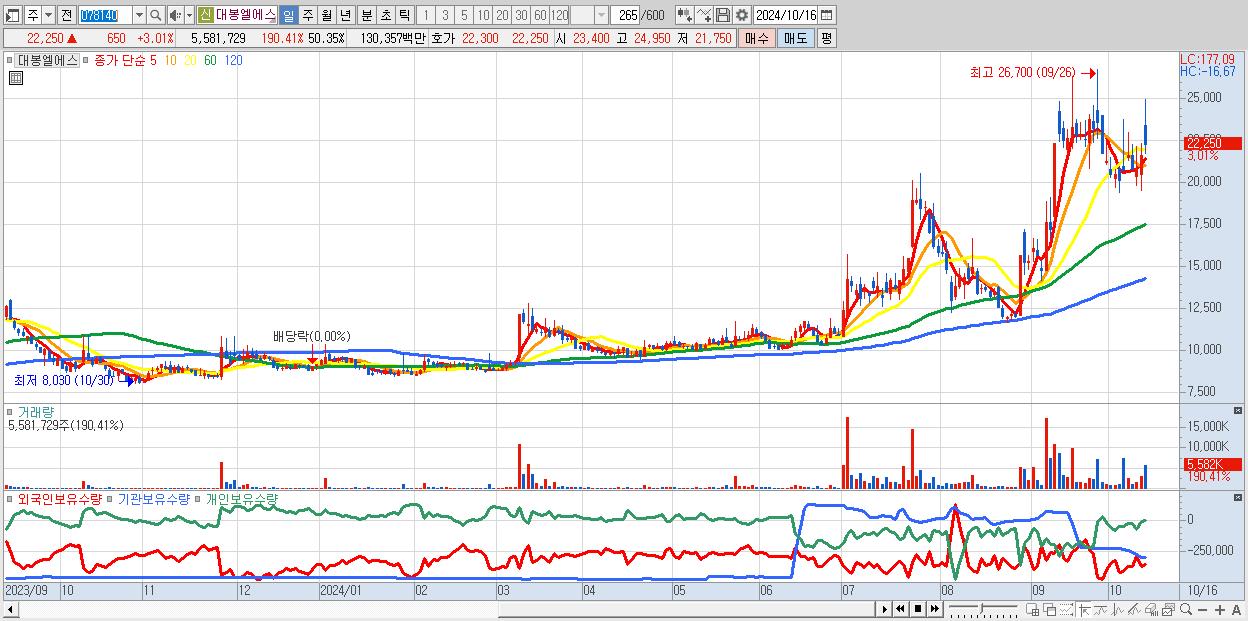
Task: Click the 기관보유수량 indicator label
Action: (x=154, y=498)
